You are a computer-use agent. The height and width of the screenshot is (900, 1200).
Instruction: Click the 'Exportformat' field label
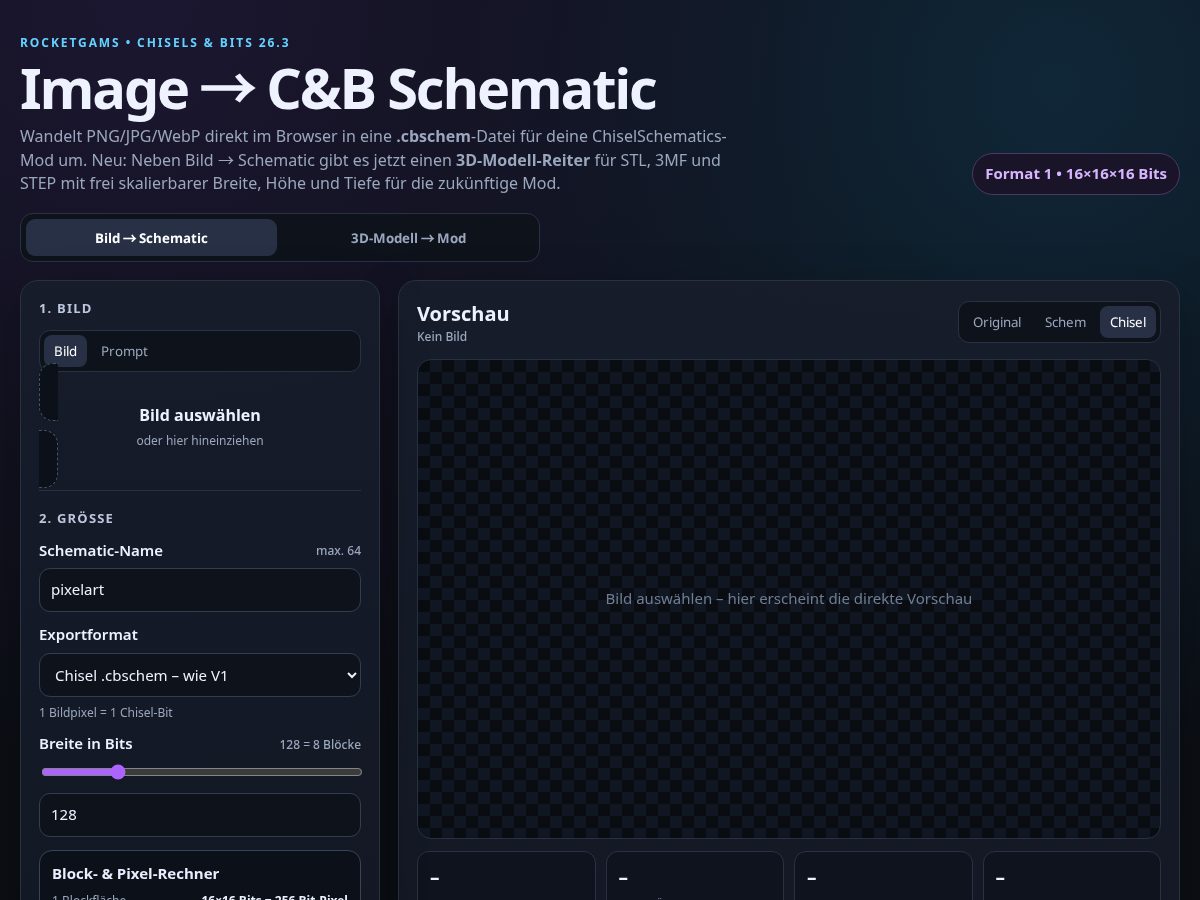click(x=88, y=635)
